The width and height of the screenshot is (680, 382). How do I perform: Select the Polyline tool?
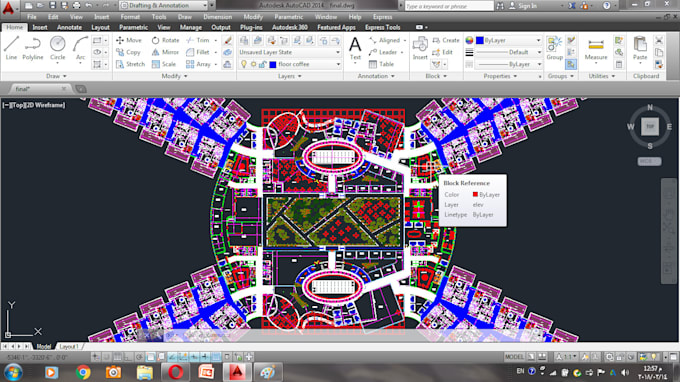(x=33, y=48)
